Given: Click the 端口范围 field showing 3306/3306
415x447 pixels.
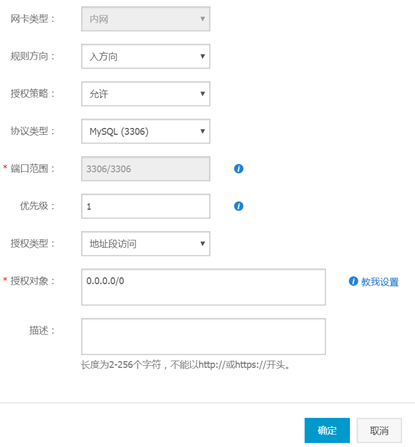Looking at the screenshot, I should coord(146,169).
